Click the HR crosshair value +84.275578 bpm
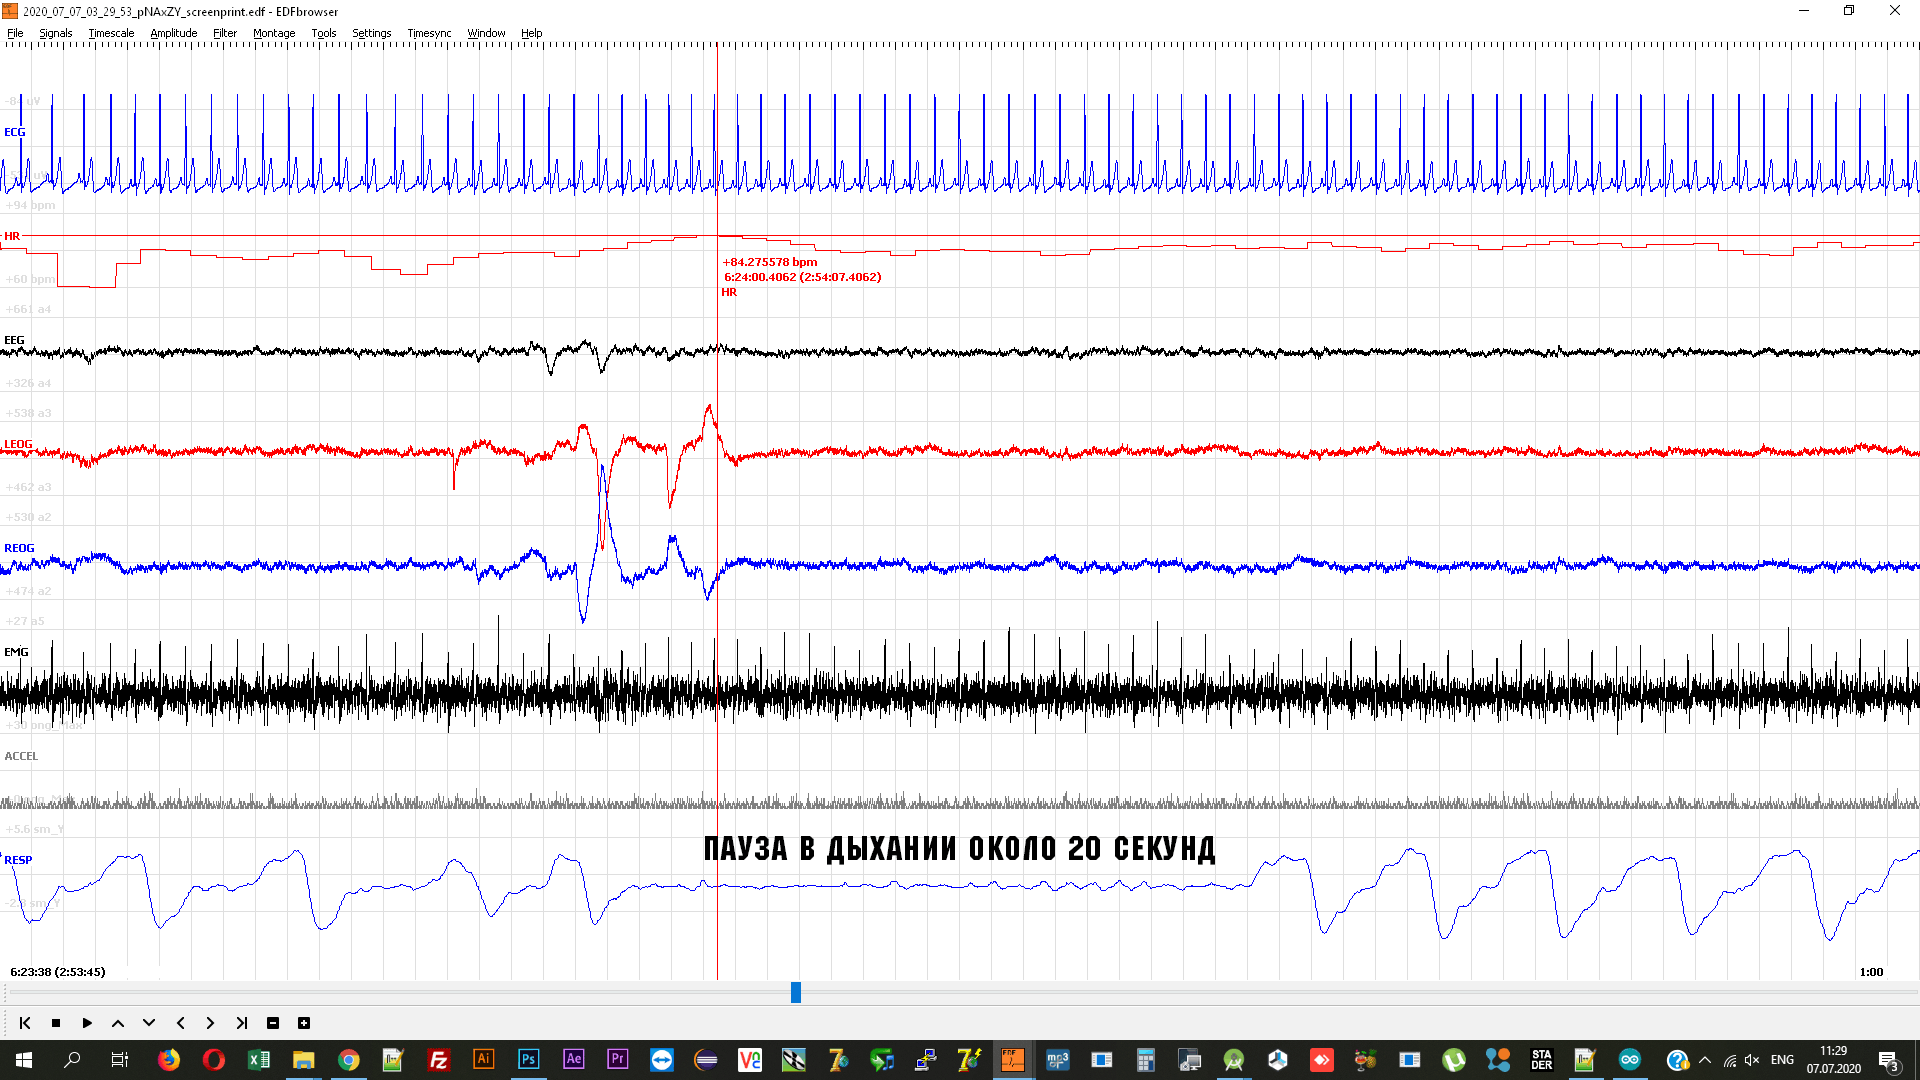 point(770,262)
